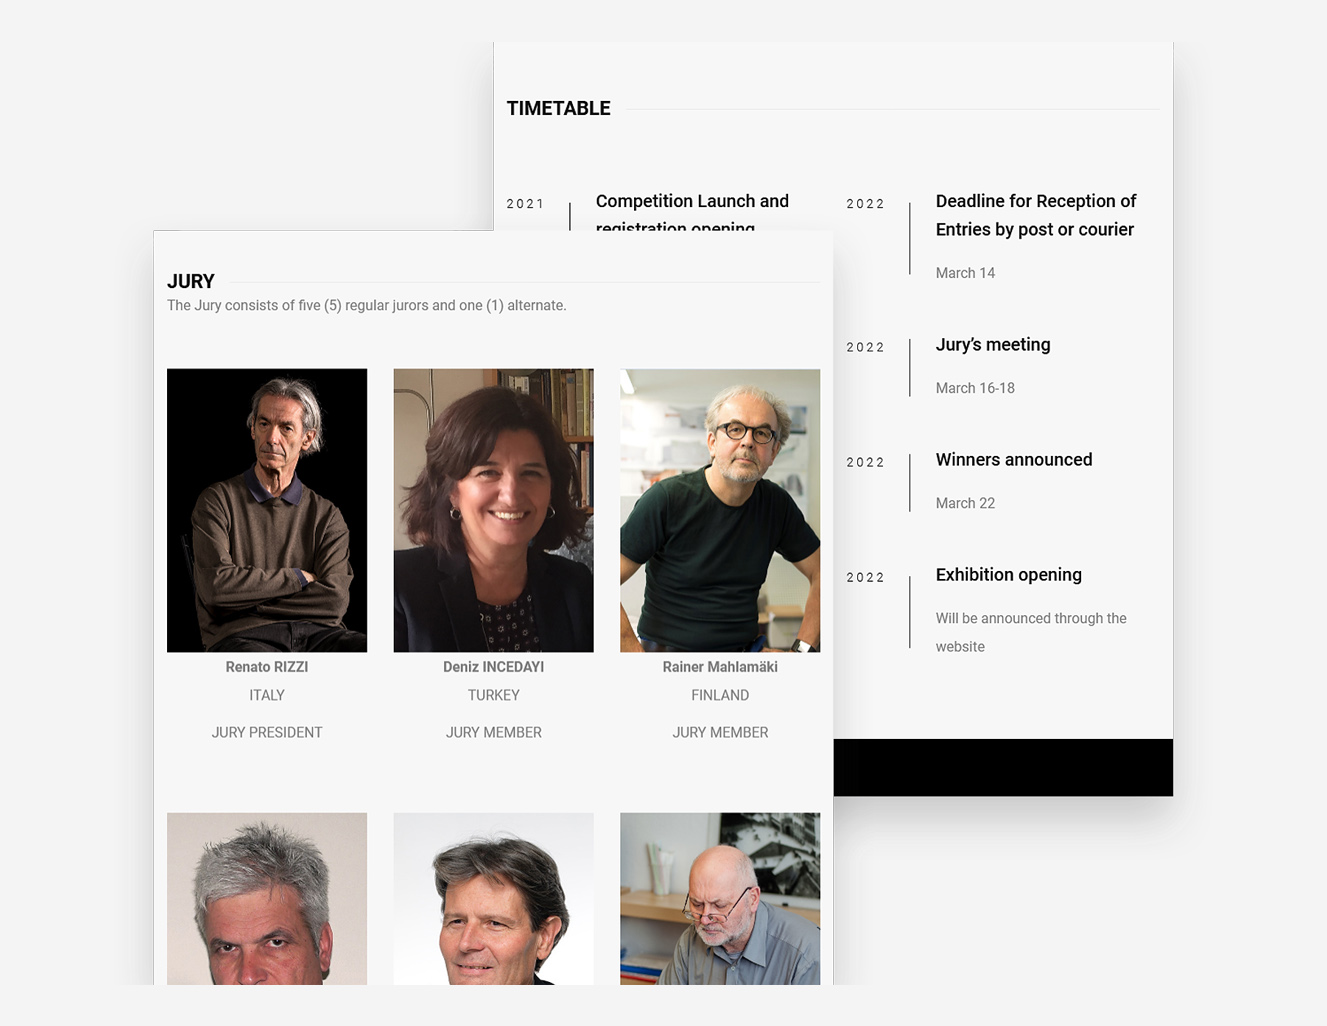Click Competition Launch and registration opening heading

click(692, 202)
